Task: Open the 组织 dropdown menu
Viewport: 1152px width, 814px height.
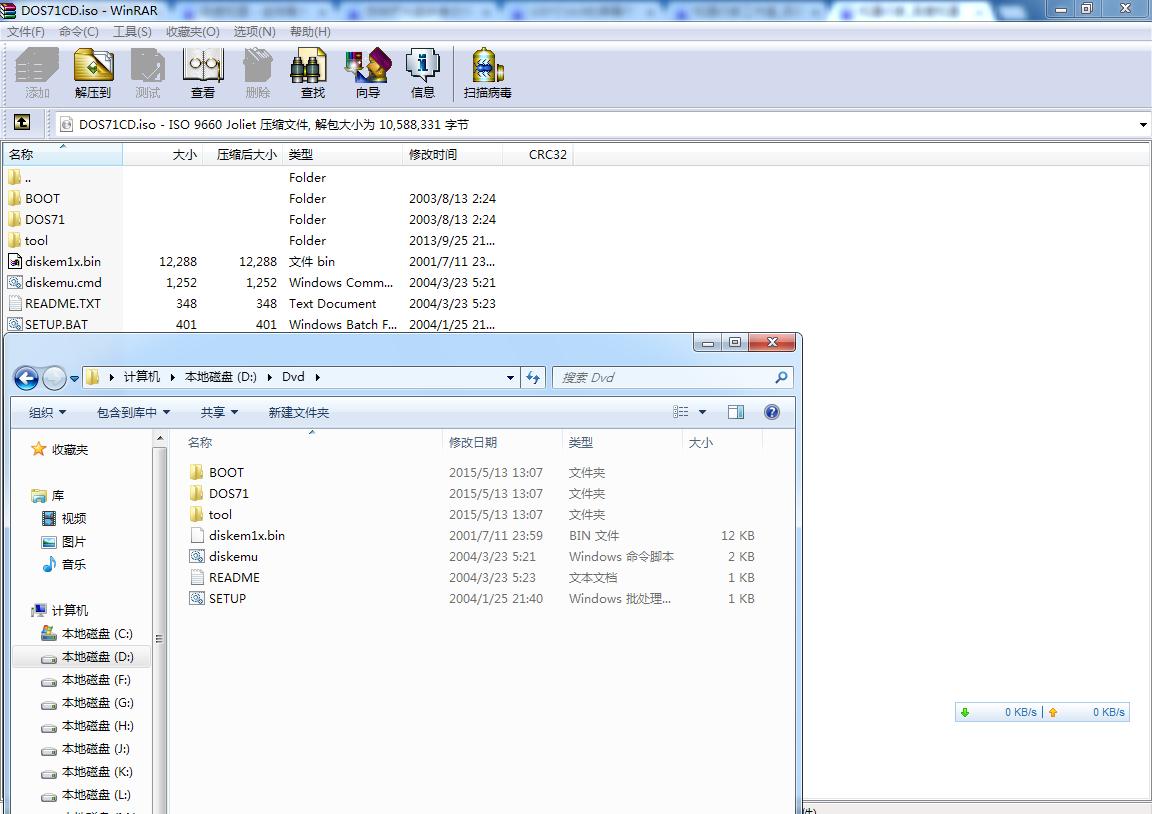Action: tap(47, 412)
